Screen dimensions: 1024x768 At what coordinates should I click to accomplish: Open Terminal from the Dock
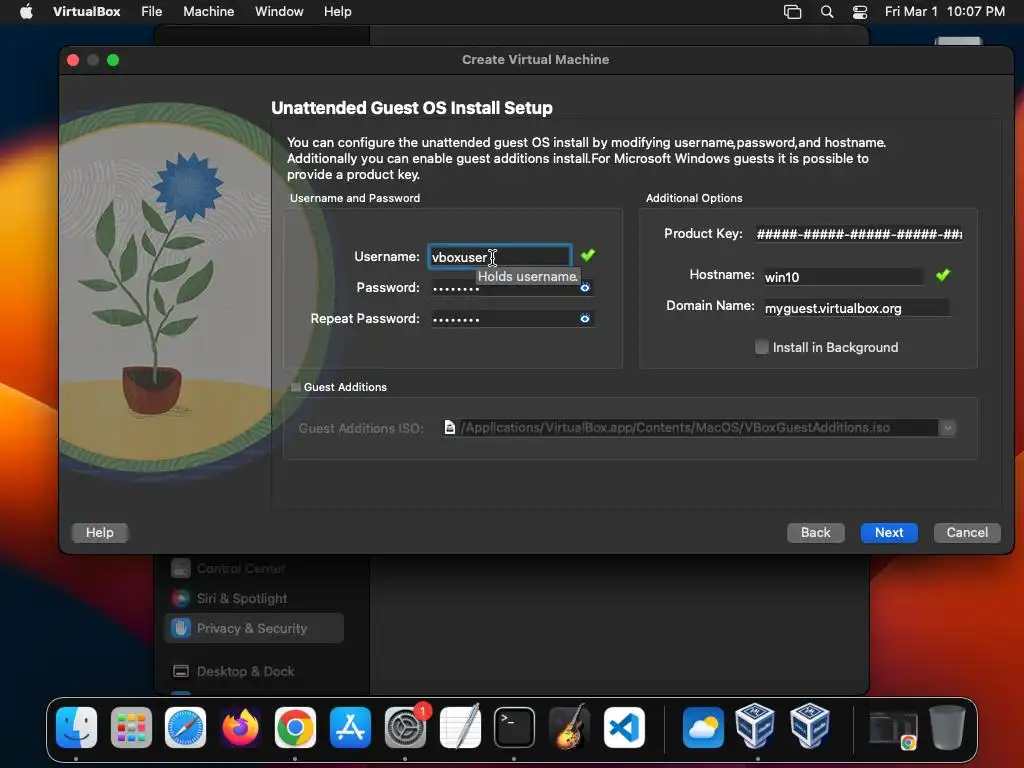pos(514,727)
